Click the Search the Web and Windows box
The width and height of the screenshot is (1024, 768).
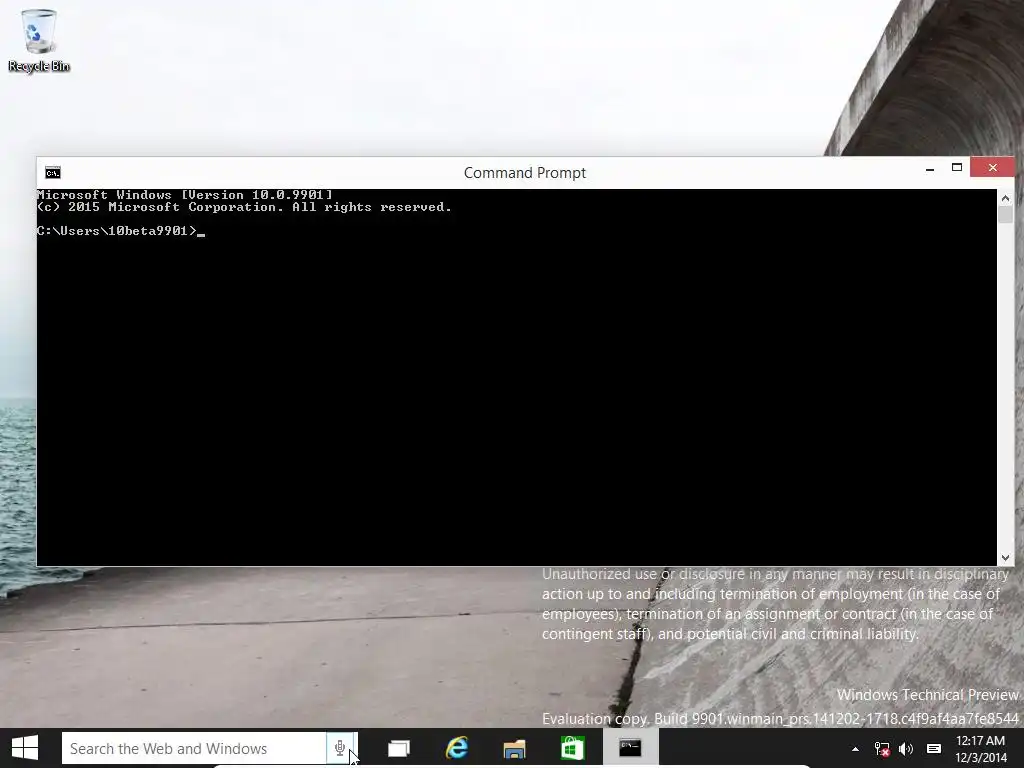194,748
